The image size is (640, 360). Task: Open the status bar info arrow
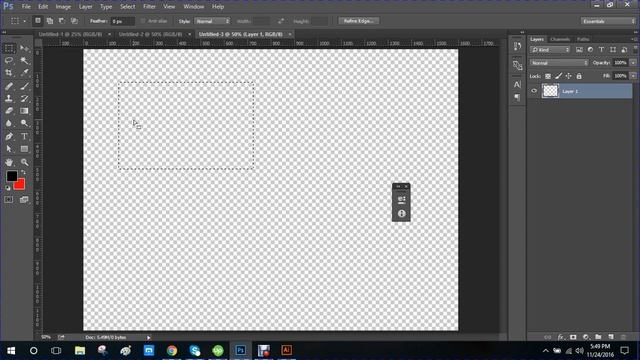tap(149, 338)
